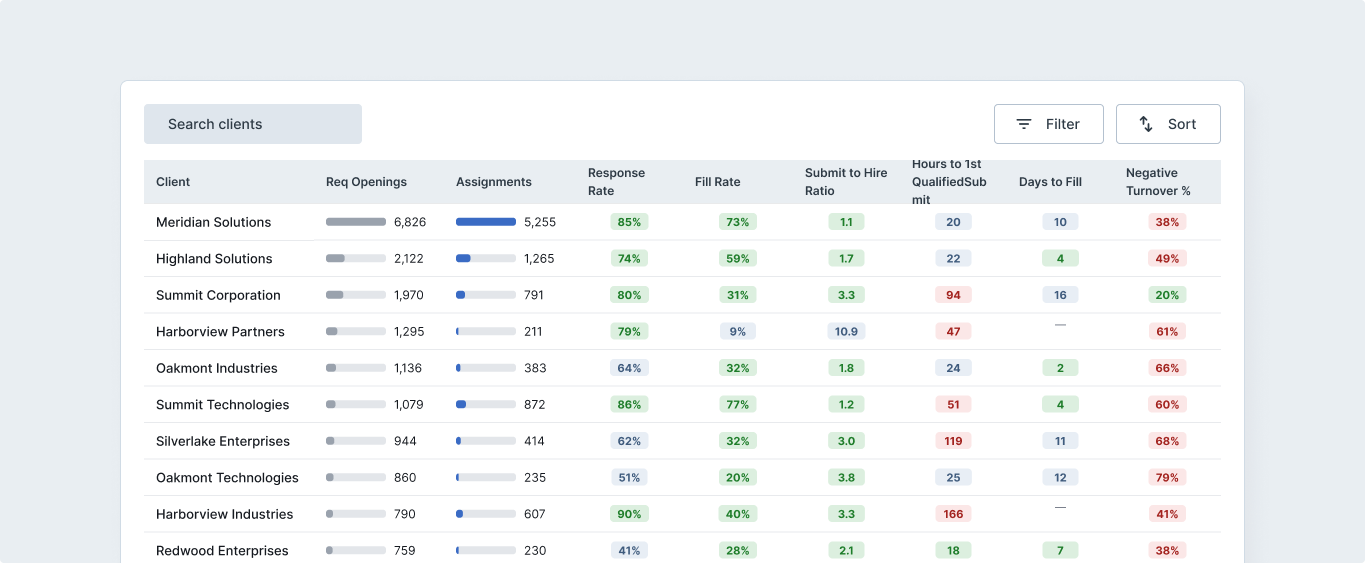Select Negative Turnover % header
The width and height of the screenshot is (1365, 563).
(x=1158, y=182)
